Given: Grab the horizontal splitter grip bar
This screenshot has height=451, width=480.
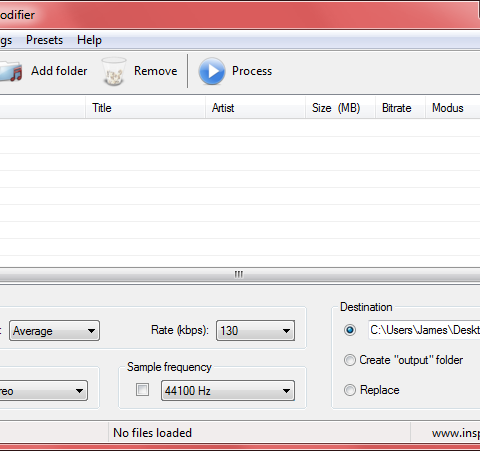Looking at the screenshot, I should click(x=239, y=275).
